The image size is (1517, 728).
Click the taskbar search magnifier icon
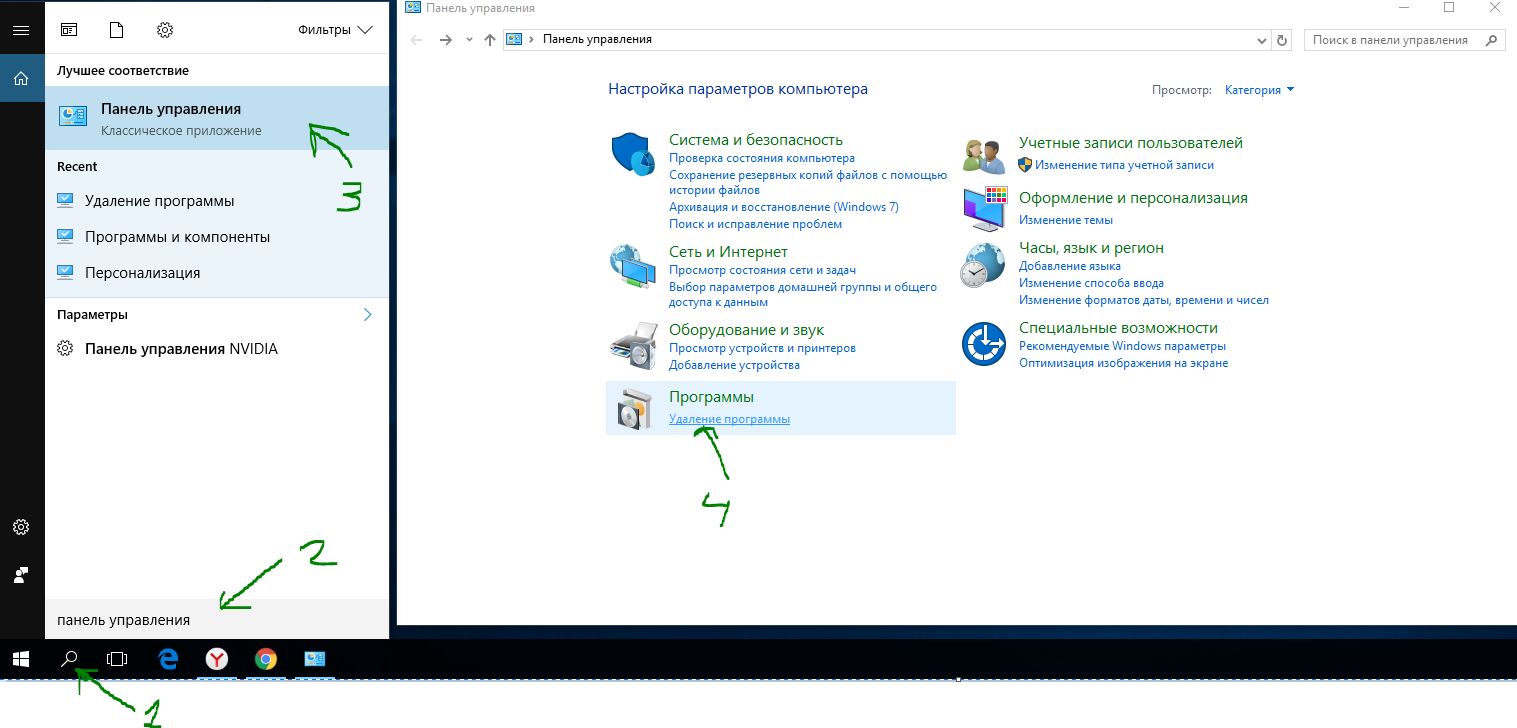69,659
